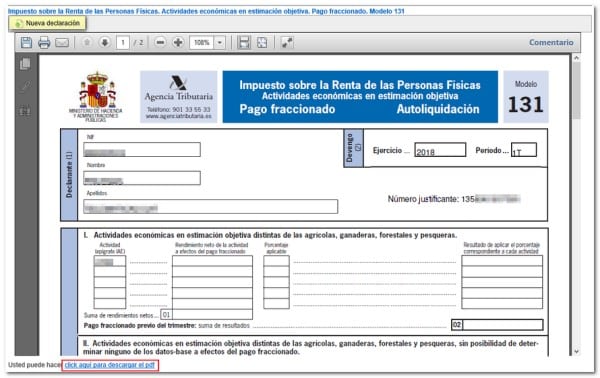Image resolution: width=600 pixels, height=378 pixels.
Task: Click the current page number field
Action: (x=123, y=42)
